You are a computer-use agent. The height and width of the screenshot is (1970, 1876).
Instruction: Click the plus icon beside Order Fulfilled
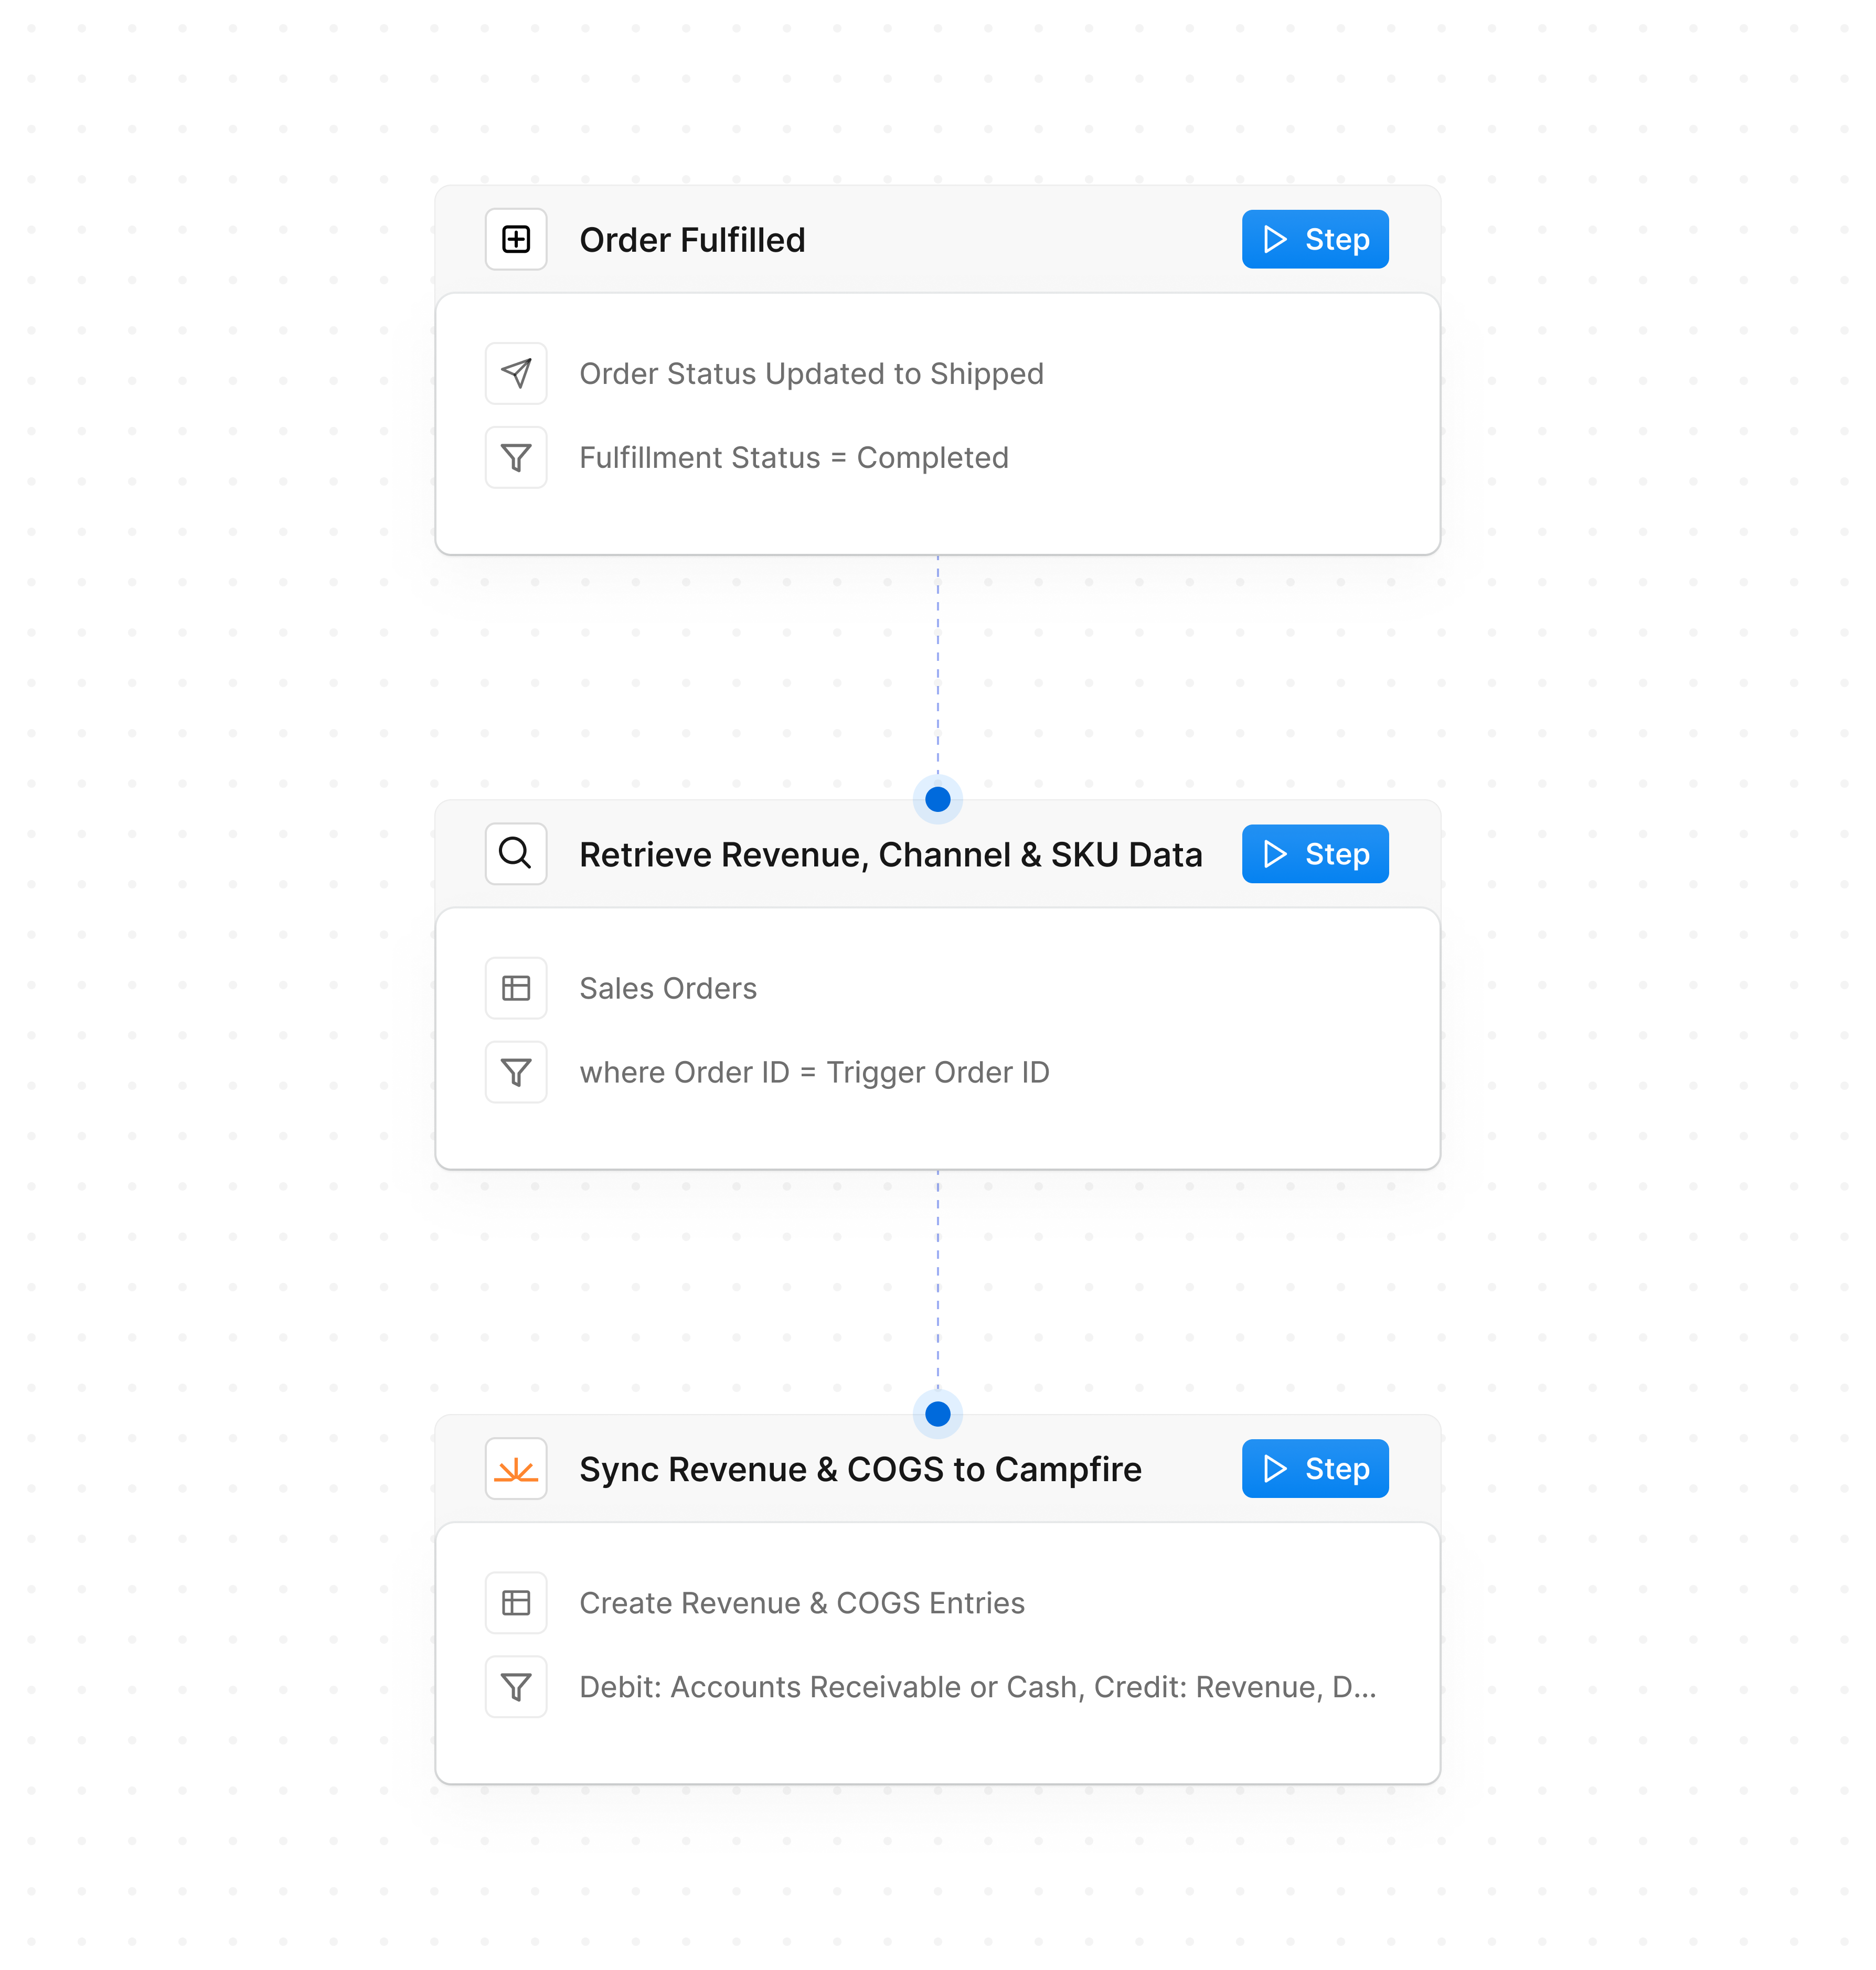coord(515,239)
